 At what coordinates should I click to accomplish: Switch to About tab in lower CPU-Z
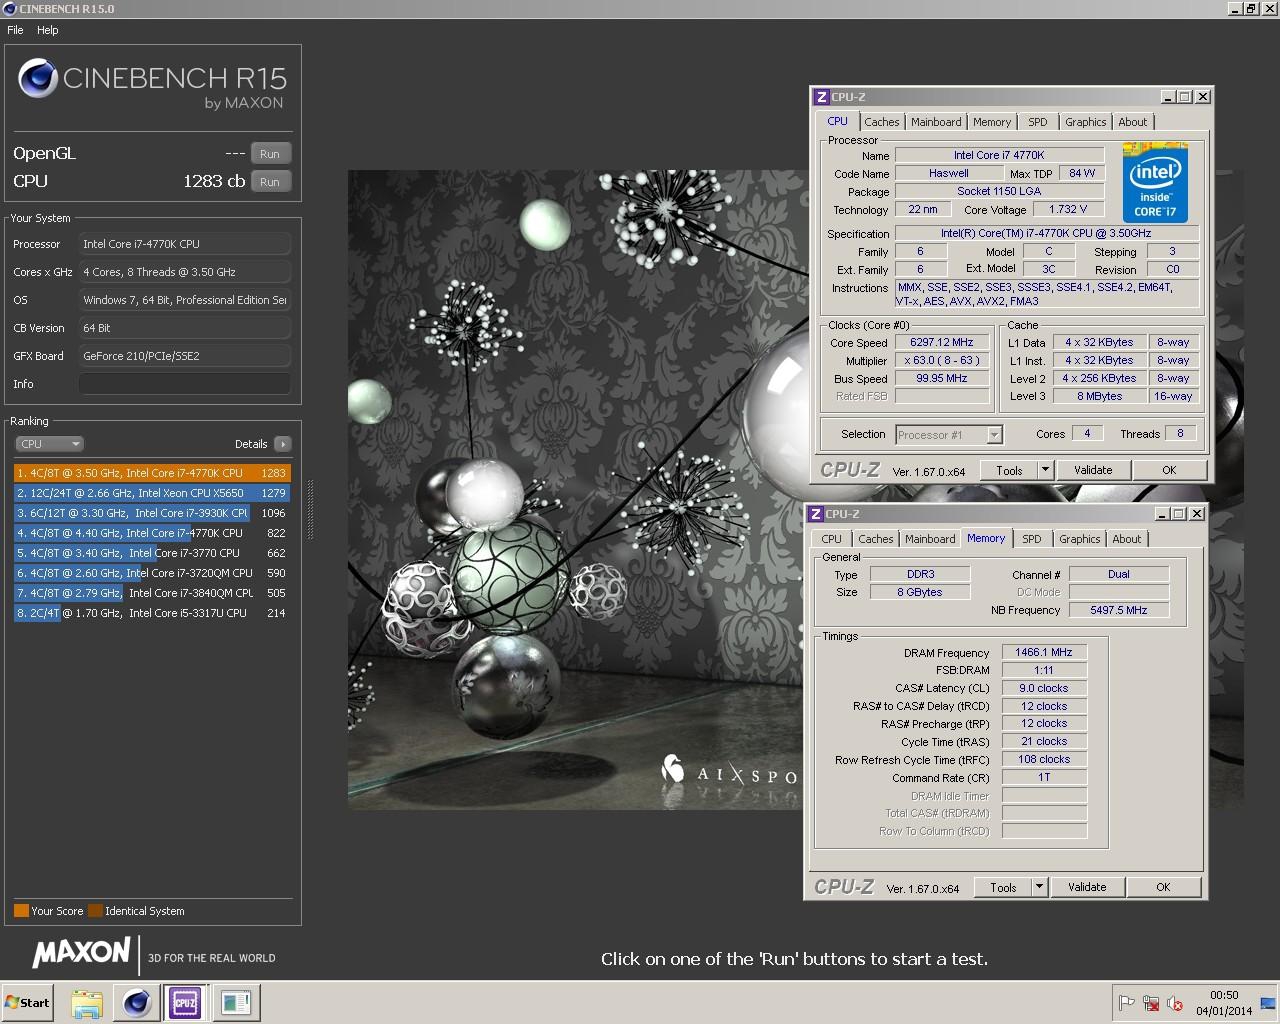pyautogui.click(x=1127, y=539)
